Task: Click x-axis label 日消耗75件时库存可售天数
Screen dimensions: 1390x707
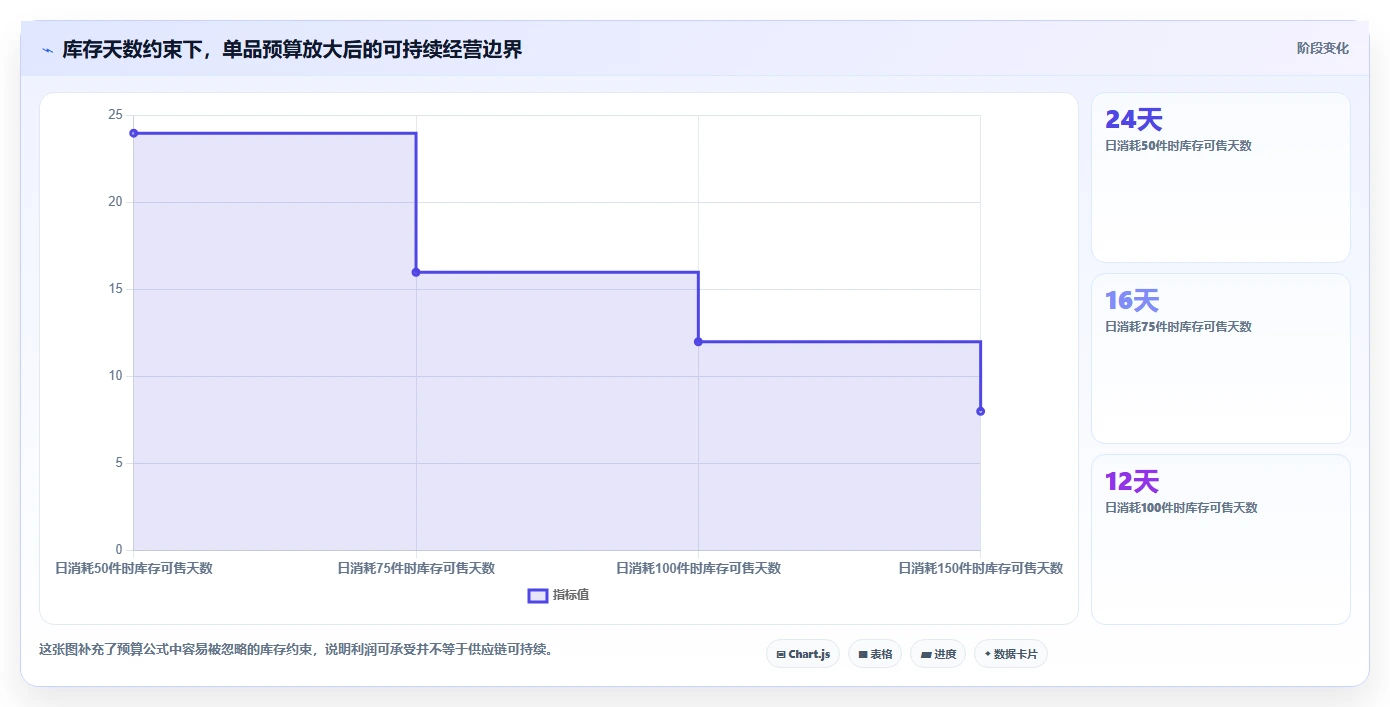Action: click(x=416, y=568)
